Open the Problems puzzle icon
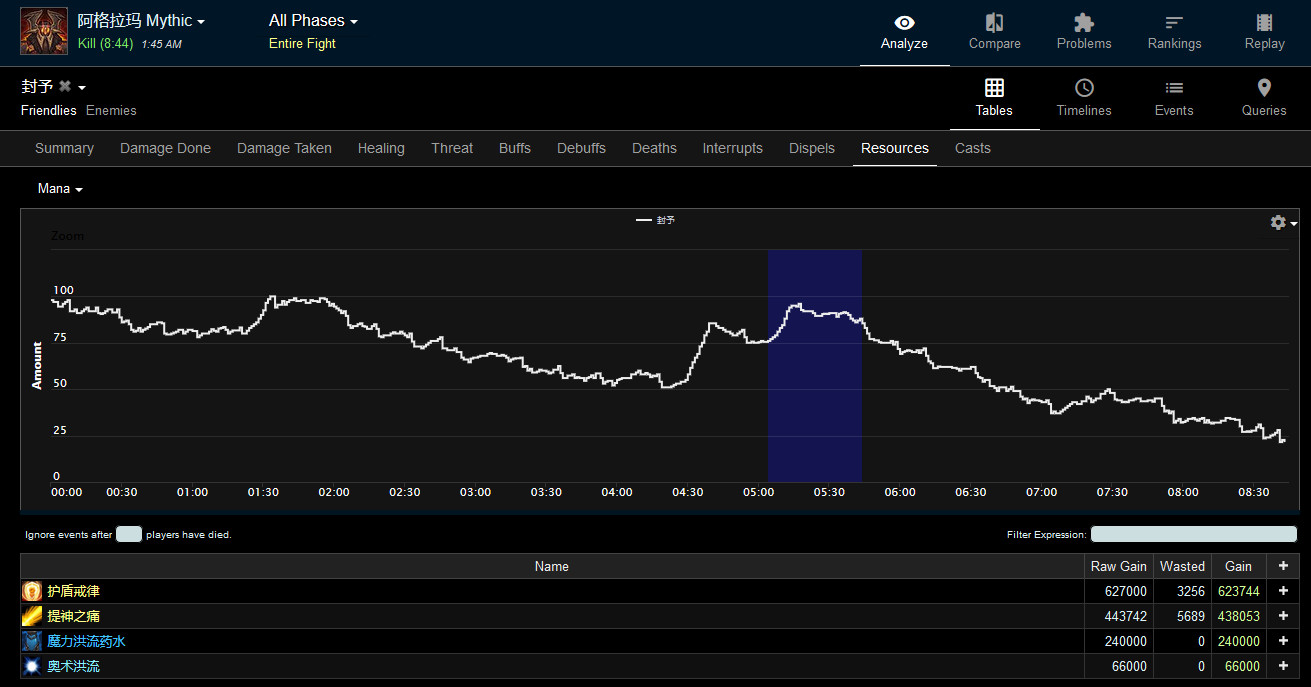 [1084, 23]
